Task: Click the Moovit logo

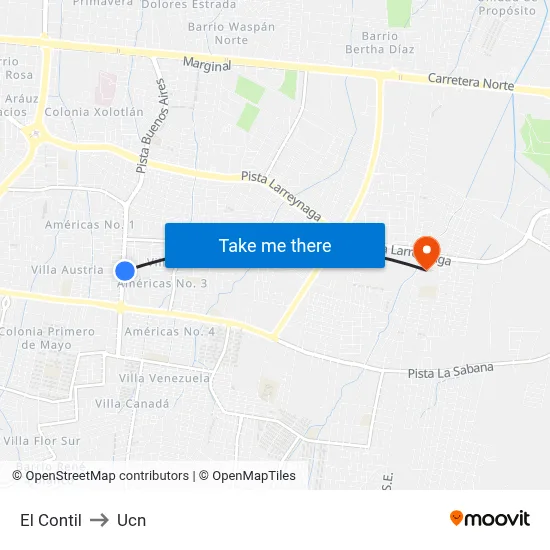Action: 490,518
